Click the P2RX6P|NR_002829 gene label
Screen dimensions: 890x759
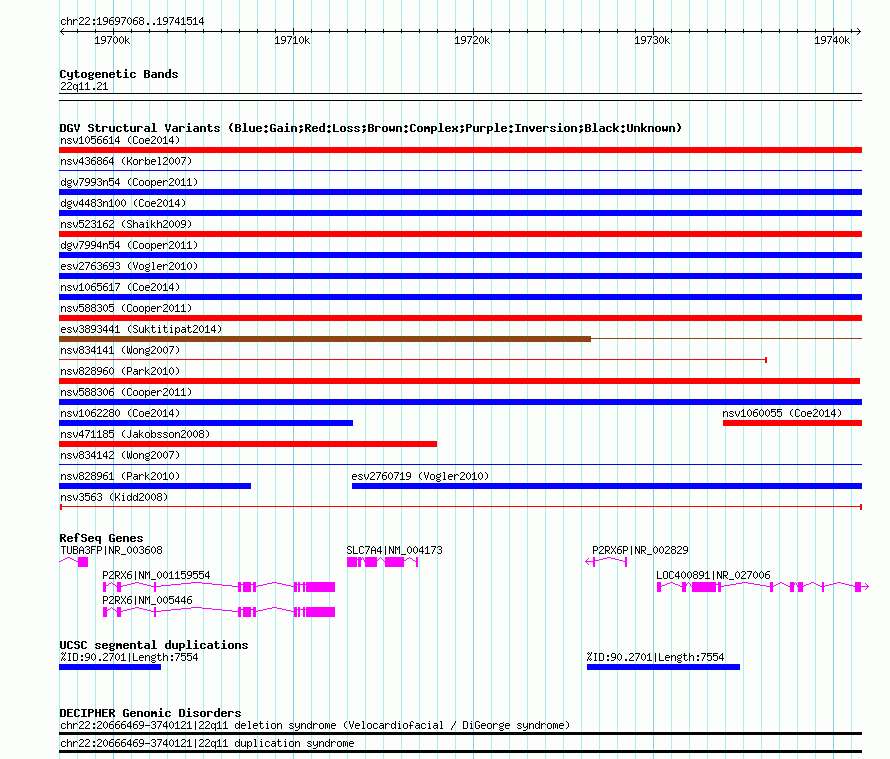pyautogui.click(x=640, y=550)
